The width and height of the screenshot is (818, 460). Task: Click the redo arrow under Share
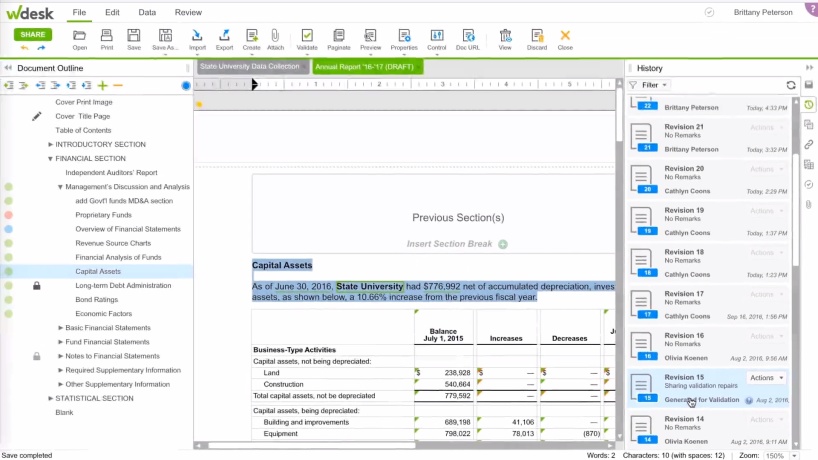41,47
